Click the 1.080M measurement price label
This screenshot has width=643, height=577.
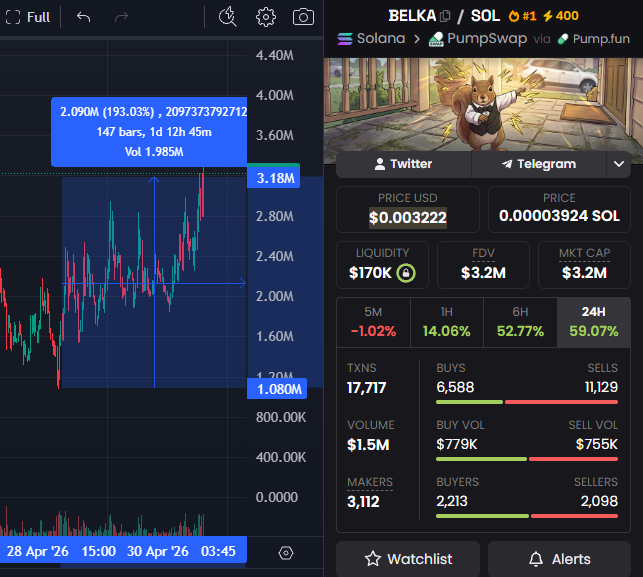[277, 389]
